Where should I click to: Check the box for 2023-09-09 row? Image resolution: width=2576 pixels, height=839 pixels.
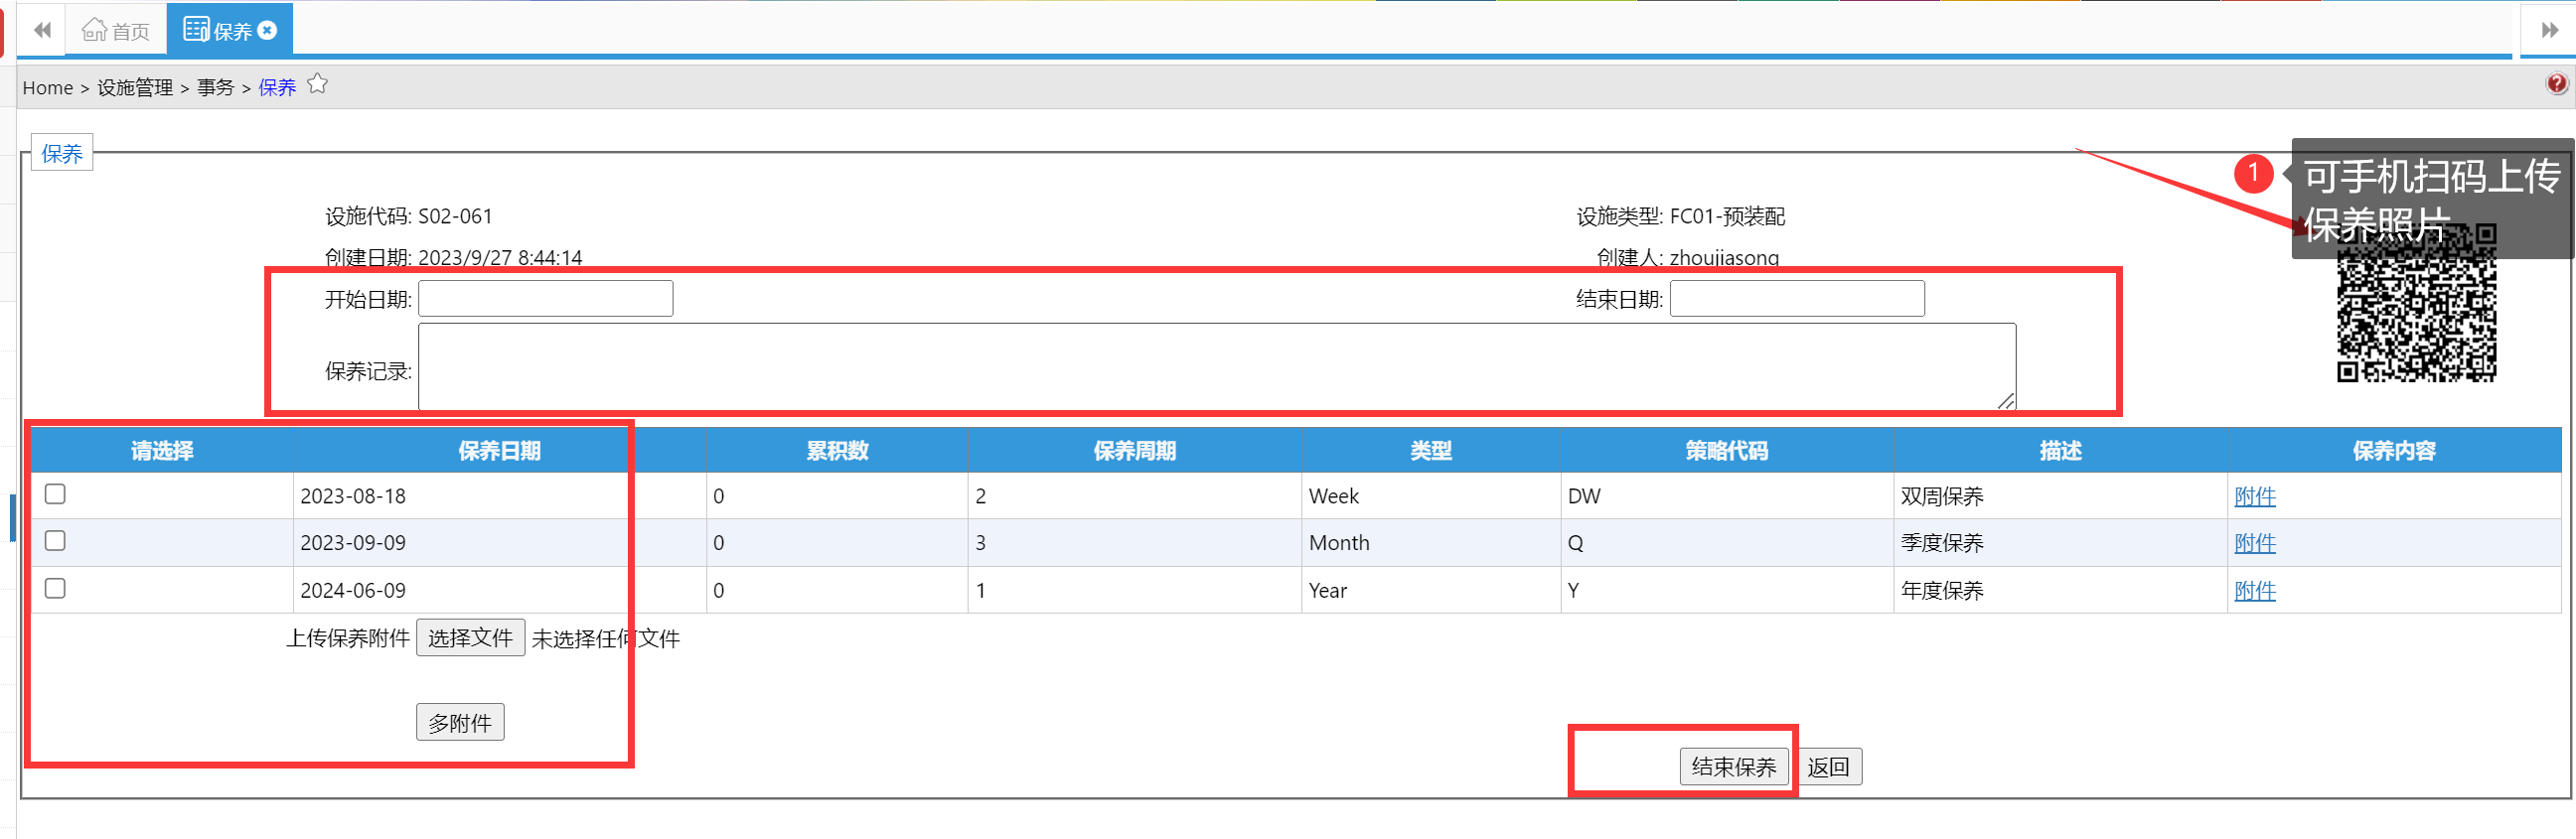coord(55,541)
